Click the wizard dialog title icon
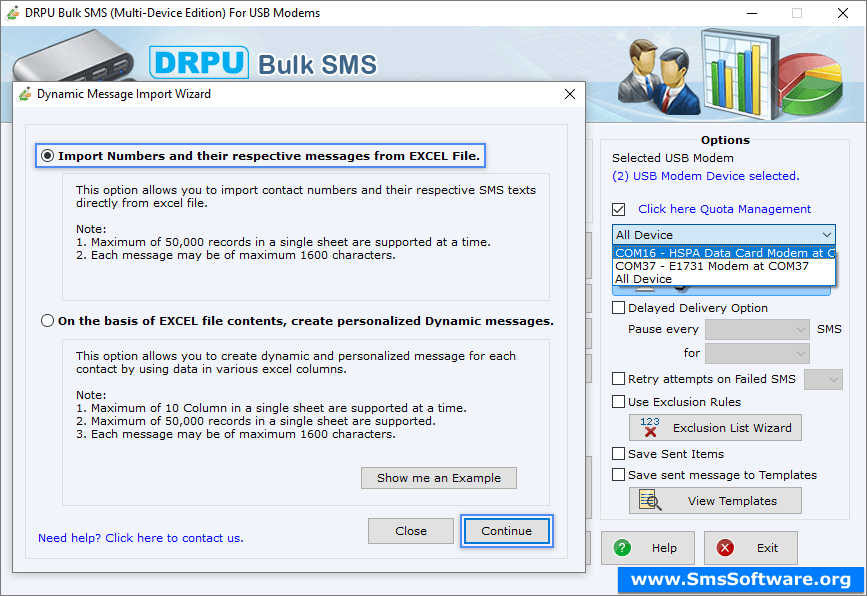This screenshot has width=867, height=596. point(24,94)
